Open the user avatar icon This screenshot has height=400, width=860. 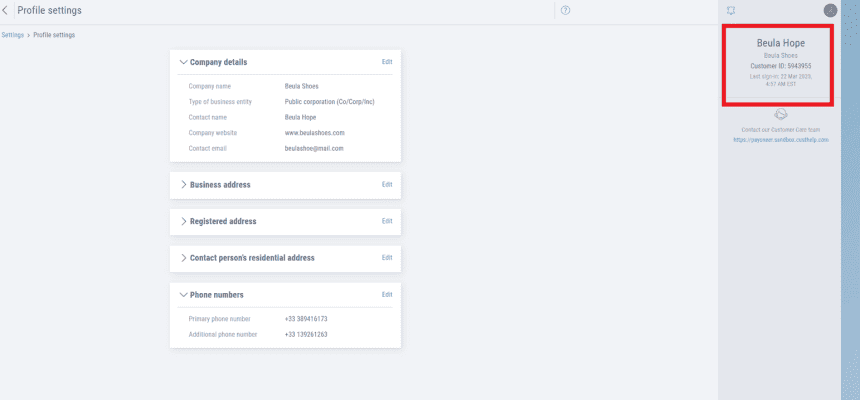(830, 10)
